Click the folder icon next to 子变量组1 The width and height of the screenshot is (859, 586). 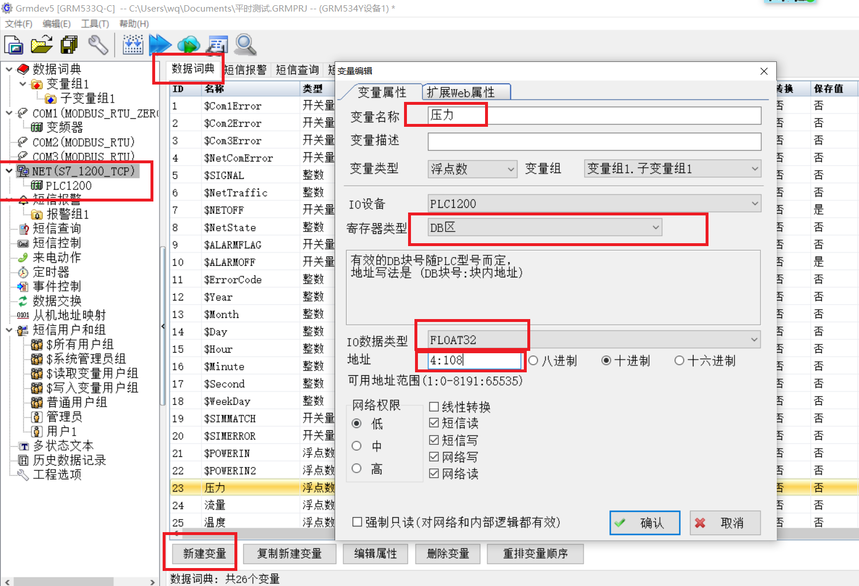(x=50, y=99)
